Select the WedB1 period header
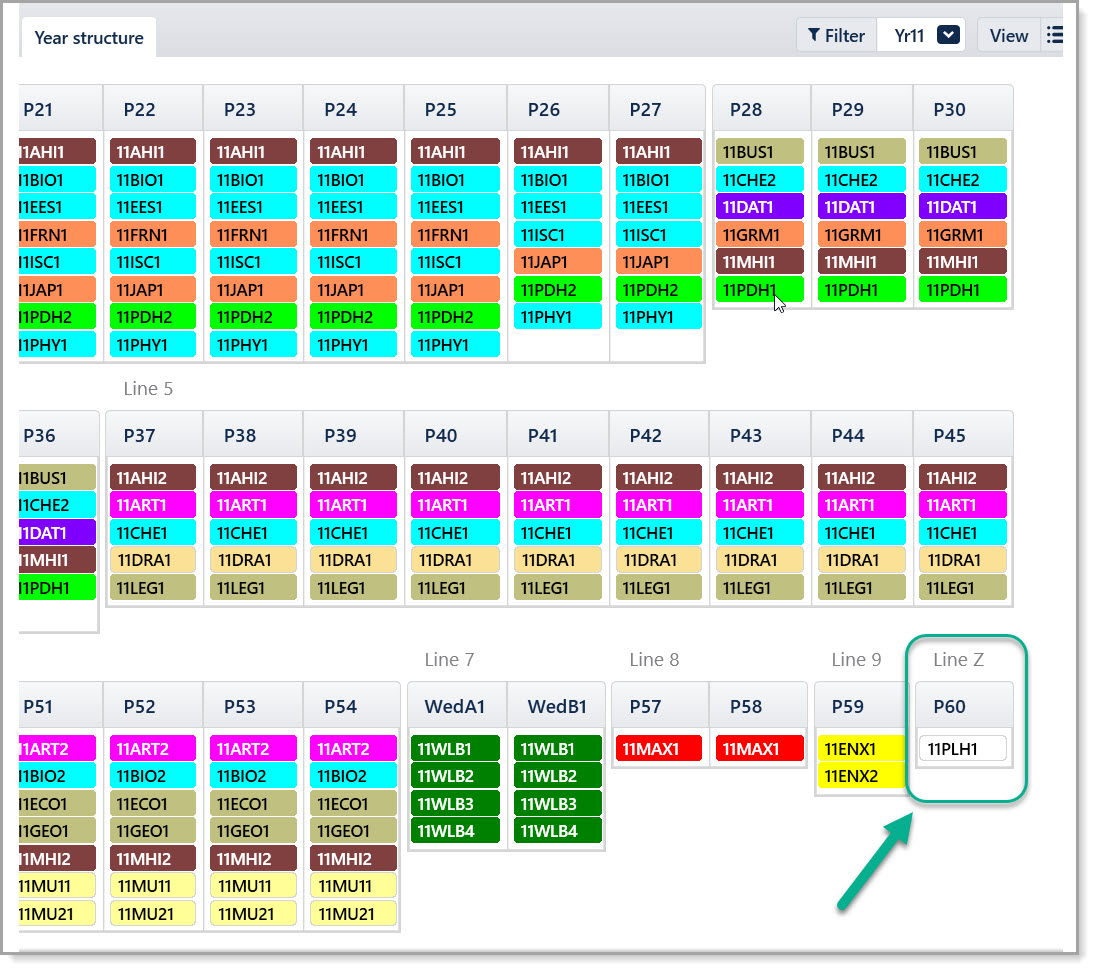Screen dimensions: 1095x971 557,707
